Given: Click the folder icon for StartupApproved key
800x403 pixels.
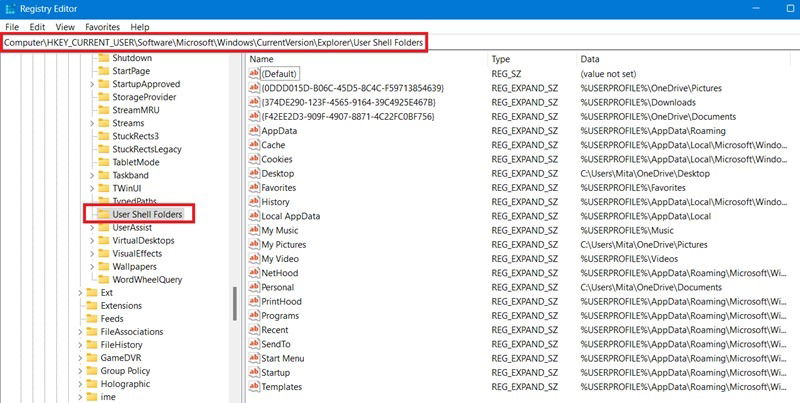Looking at the screenshot, I should [x=104, y=84].
